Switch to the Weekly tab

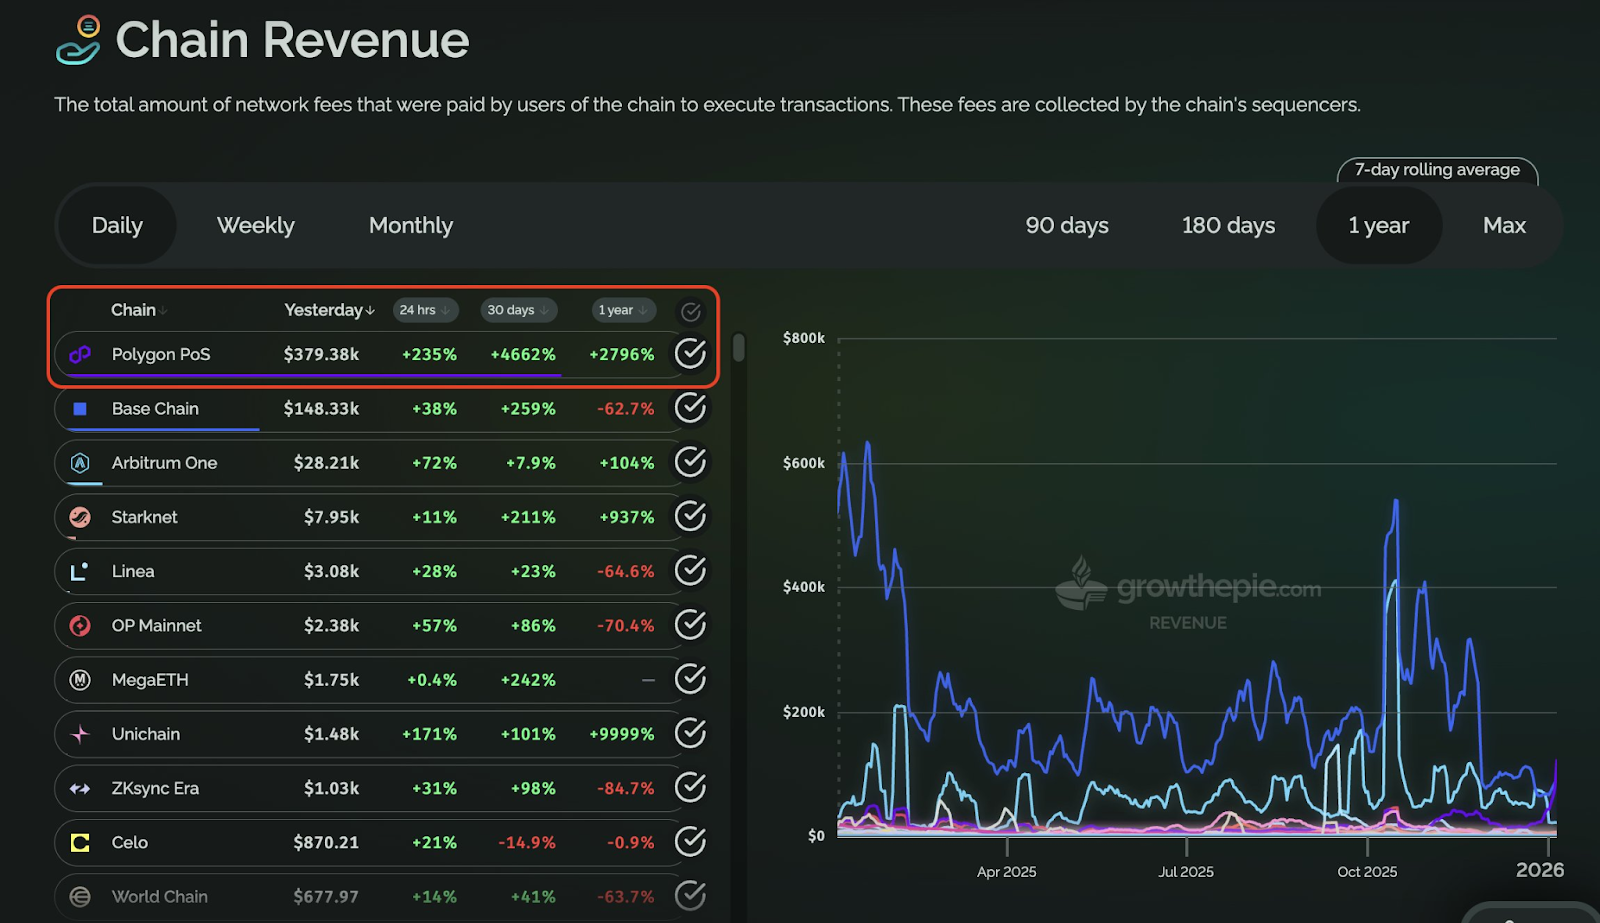(256, 226)
